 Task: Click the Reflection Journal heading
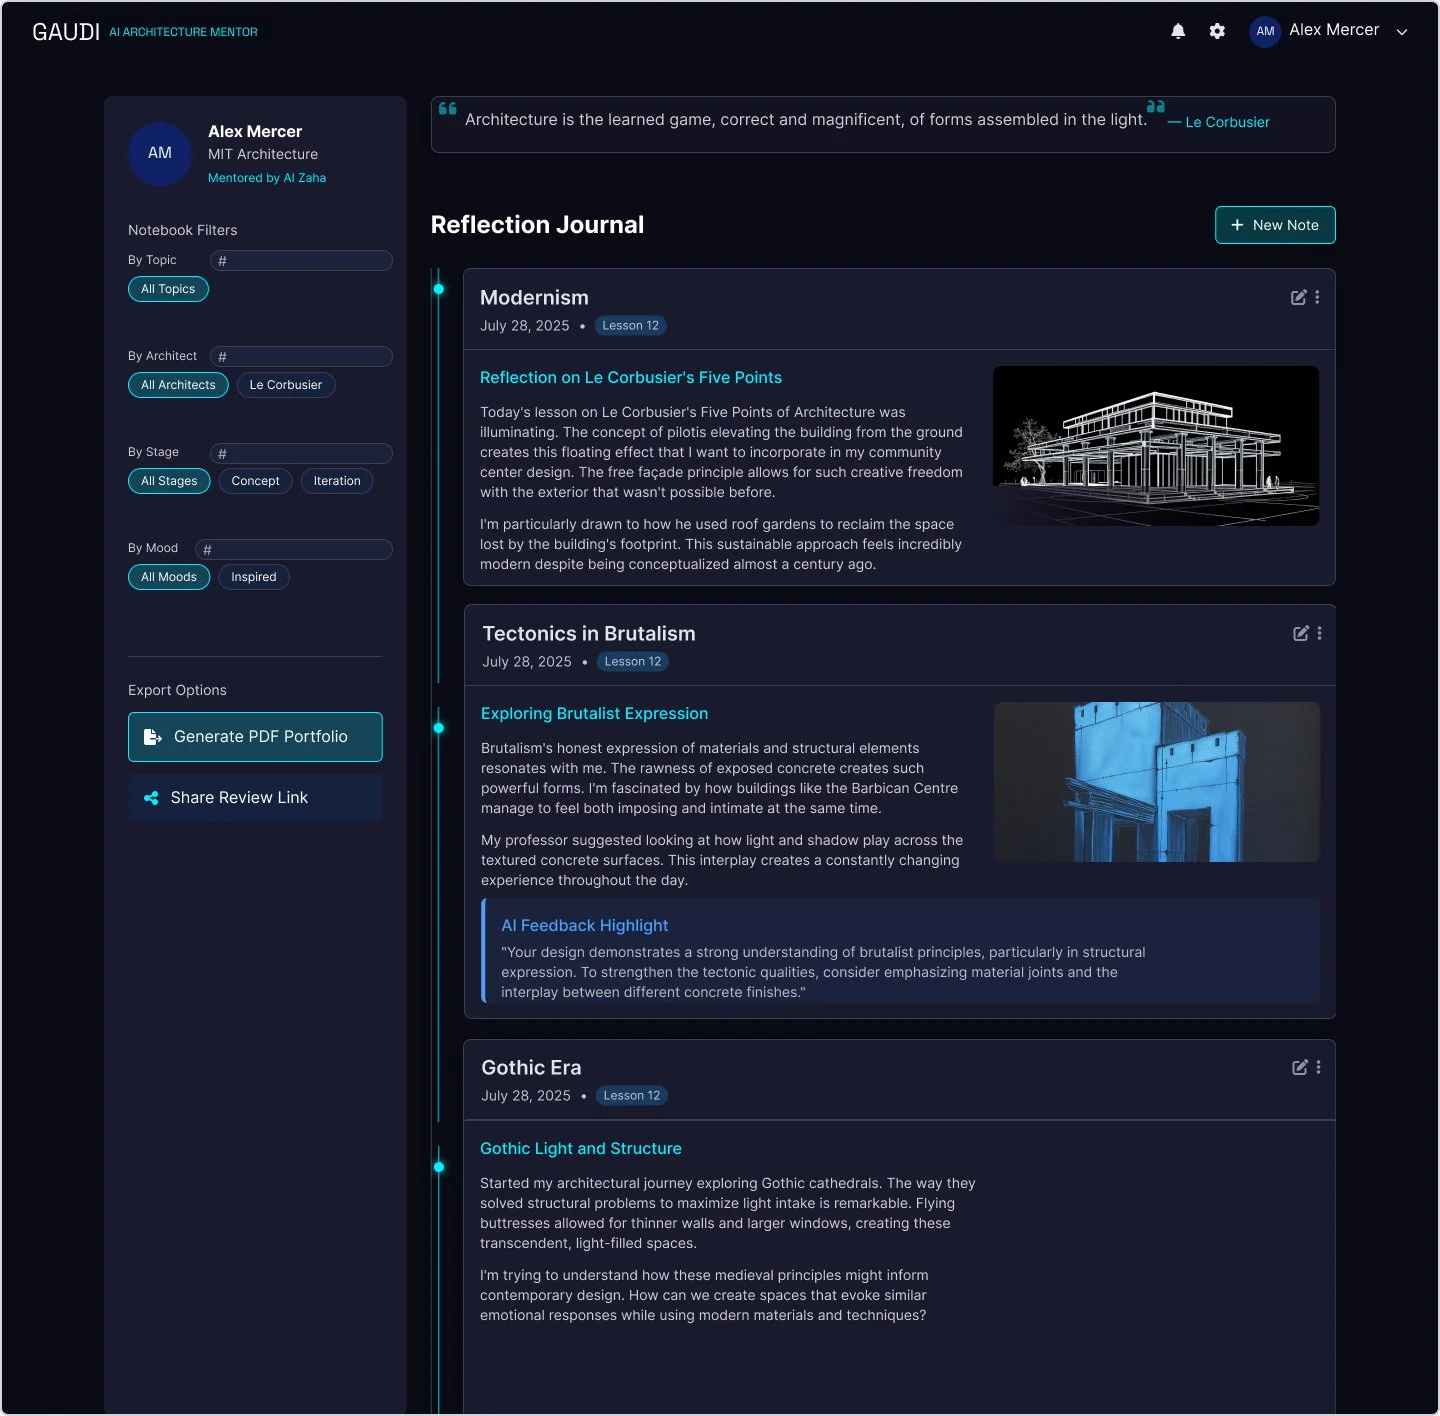[x=537, y=225]
